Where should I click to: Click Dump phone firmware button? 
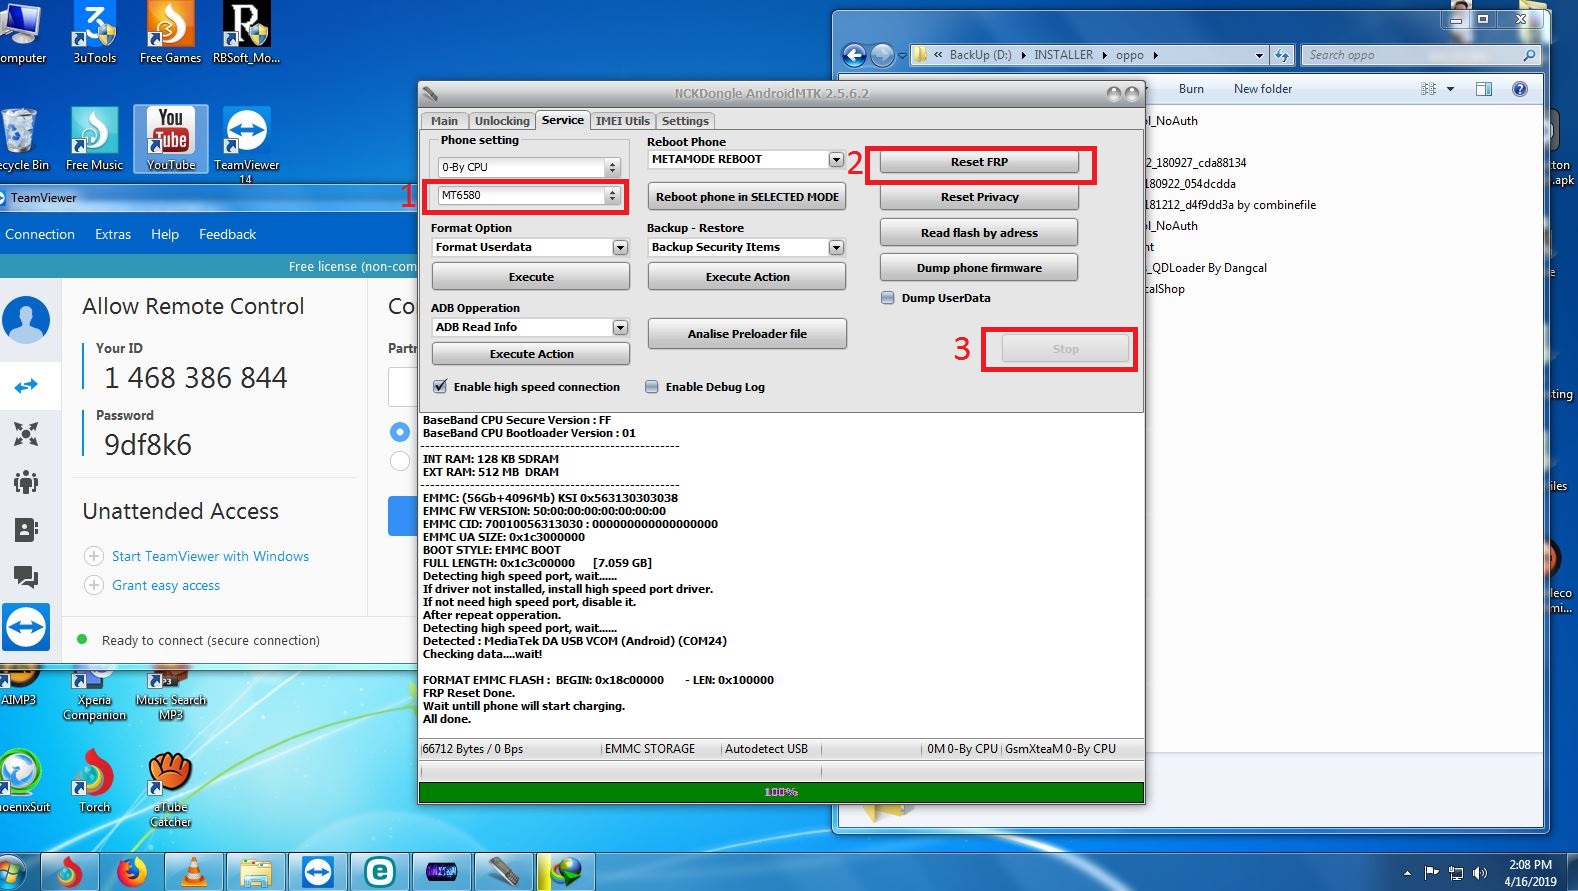(979, 268)
